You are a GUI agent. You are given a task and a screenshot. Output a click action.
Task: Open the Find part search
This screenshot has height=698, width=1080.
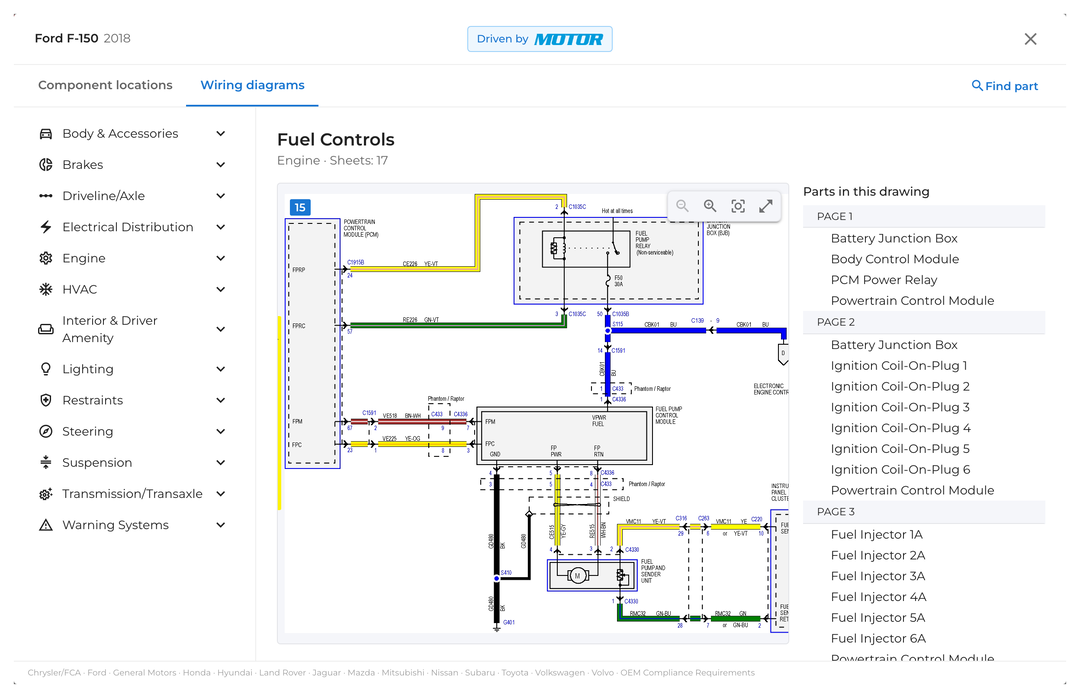pos(1004,85)
